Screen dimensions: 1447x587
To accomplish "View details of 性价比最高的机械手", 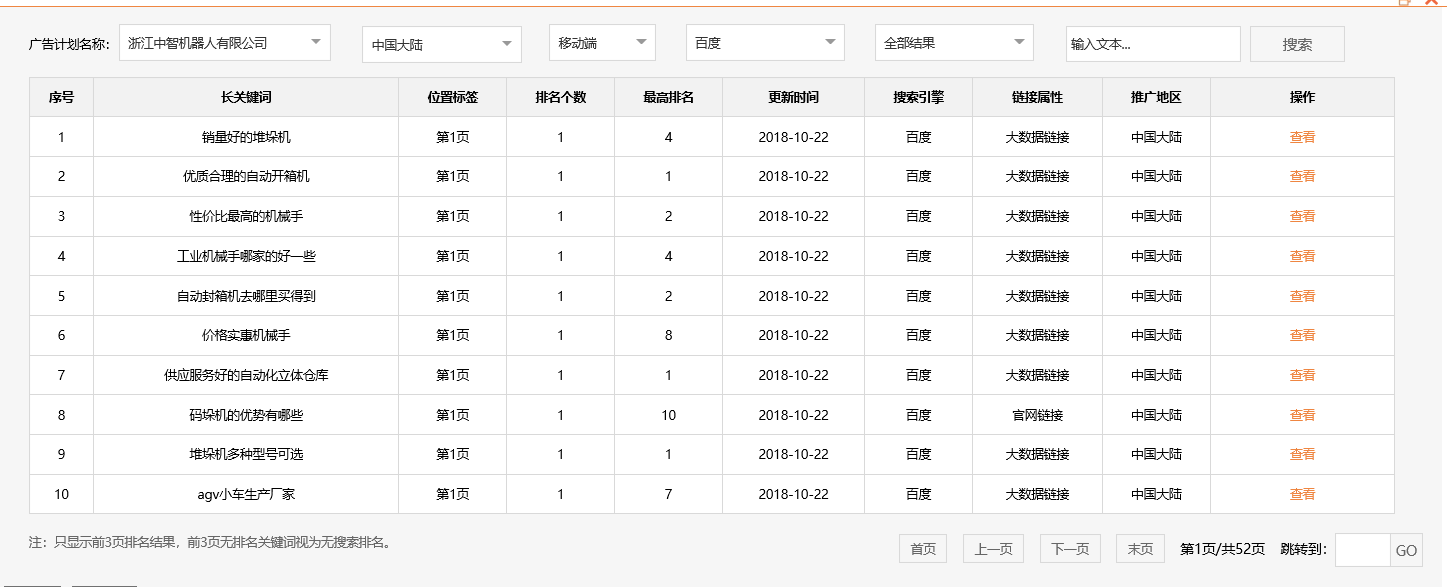I will click(1302, 216).
